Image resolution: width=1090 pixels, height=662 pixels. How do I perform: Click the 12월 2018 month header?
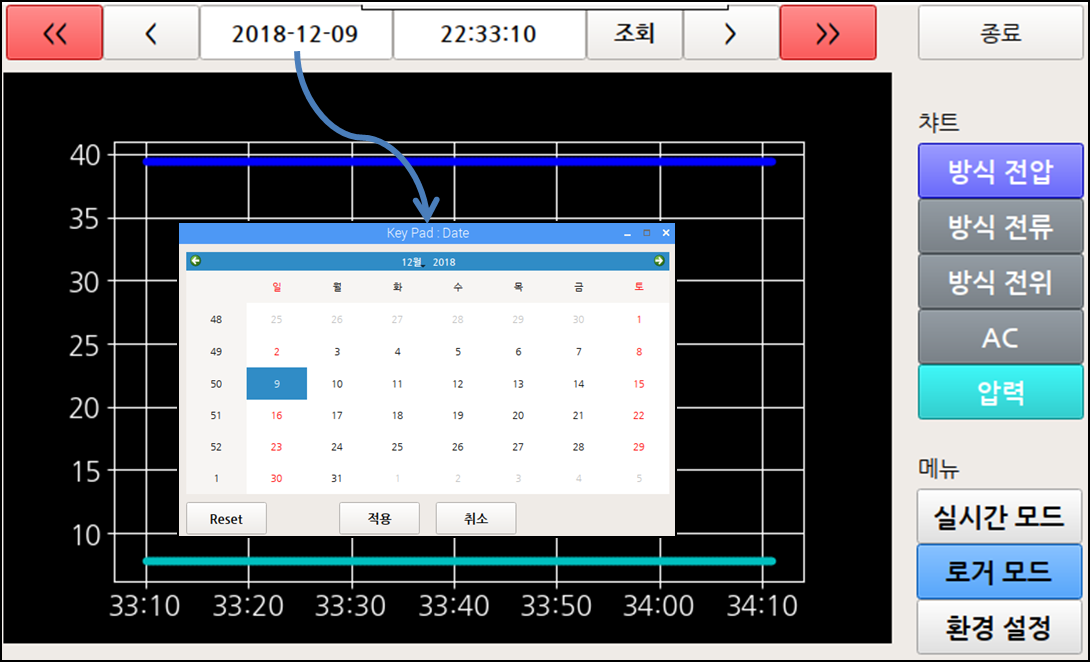(428, 262)
